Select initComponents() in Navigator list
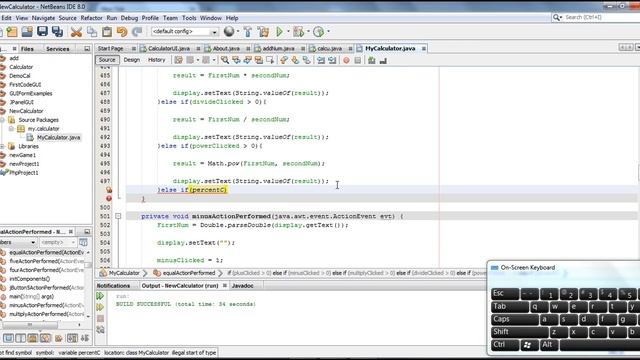Image resolution: width=640 pixels, height=360 pixels. click(29, 279)
